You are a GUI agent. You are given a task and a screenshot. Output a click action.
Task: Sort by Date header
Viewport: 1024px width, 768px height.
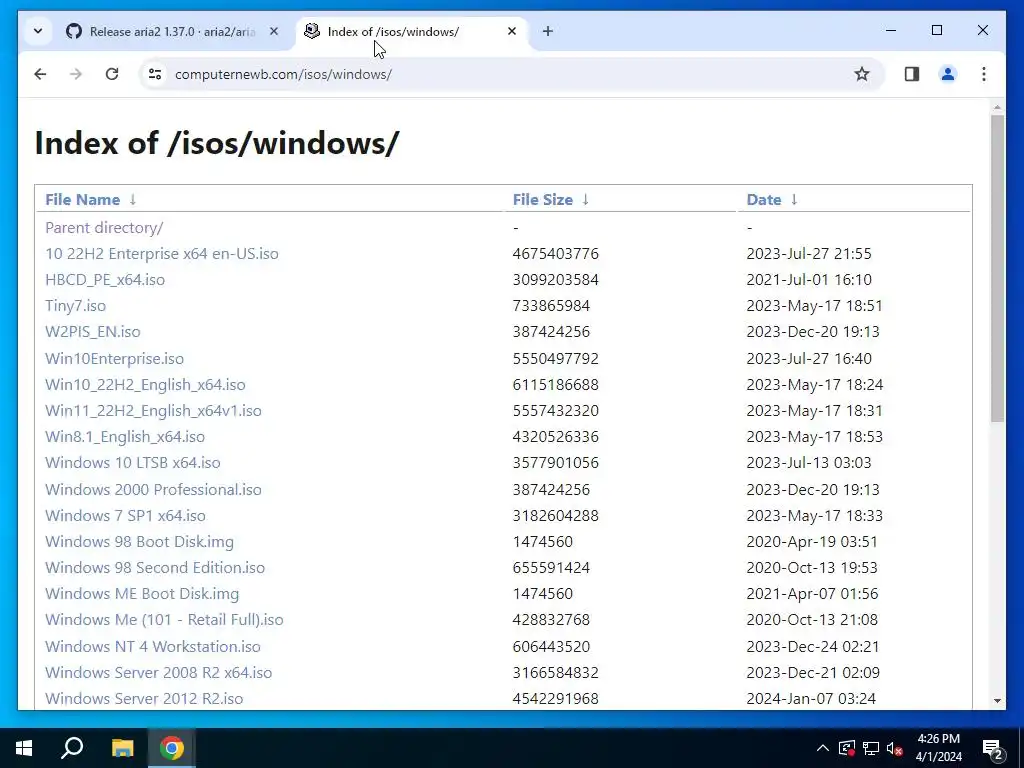763,200
